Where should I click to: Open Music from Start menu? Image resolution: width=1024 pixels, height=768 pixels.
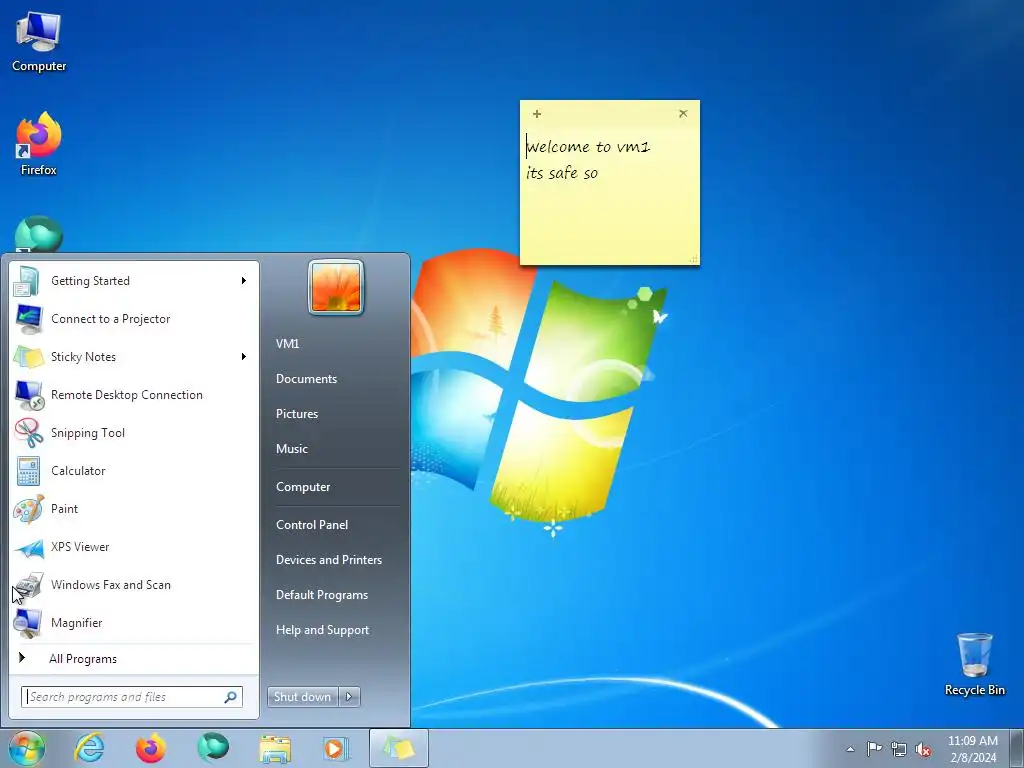point(291,449)
